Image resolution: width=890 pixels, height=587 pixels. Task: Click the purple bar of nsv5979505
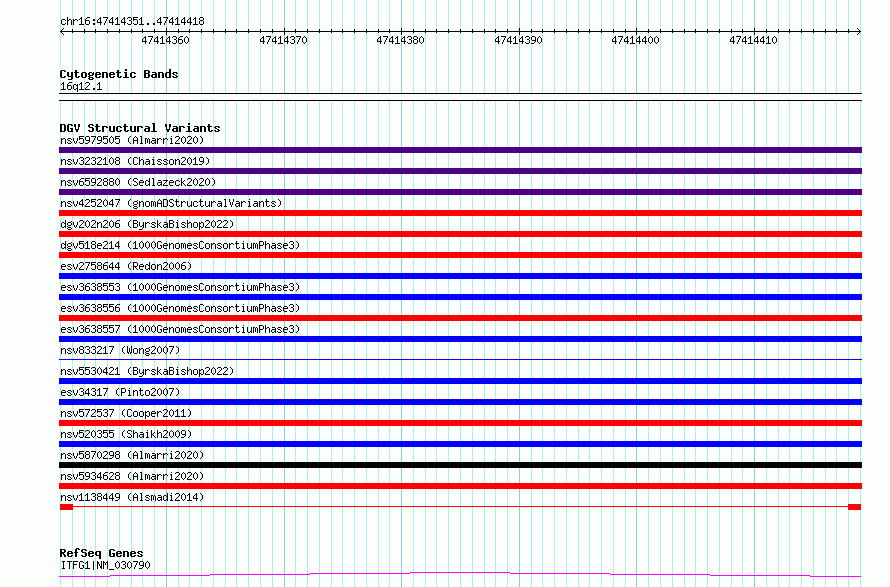(x=460, y=150)
